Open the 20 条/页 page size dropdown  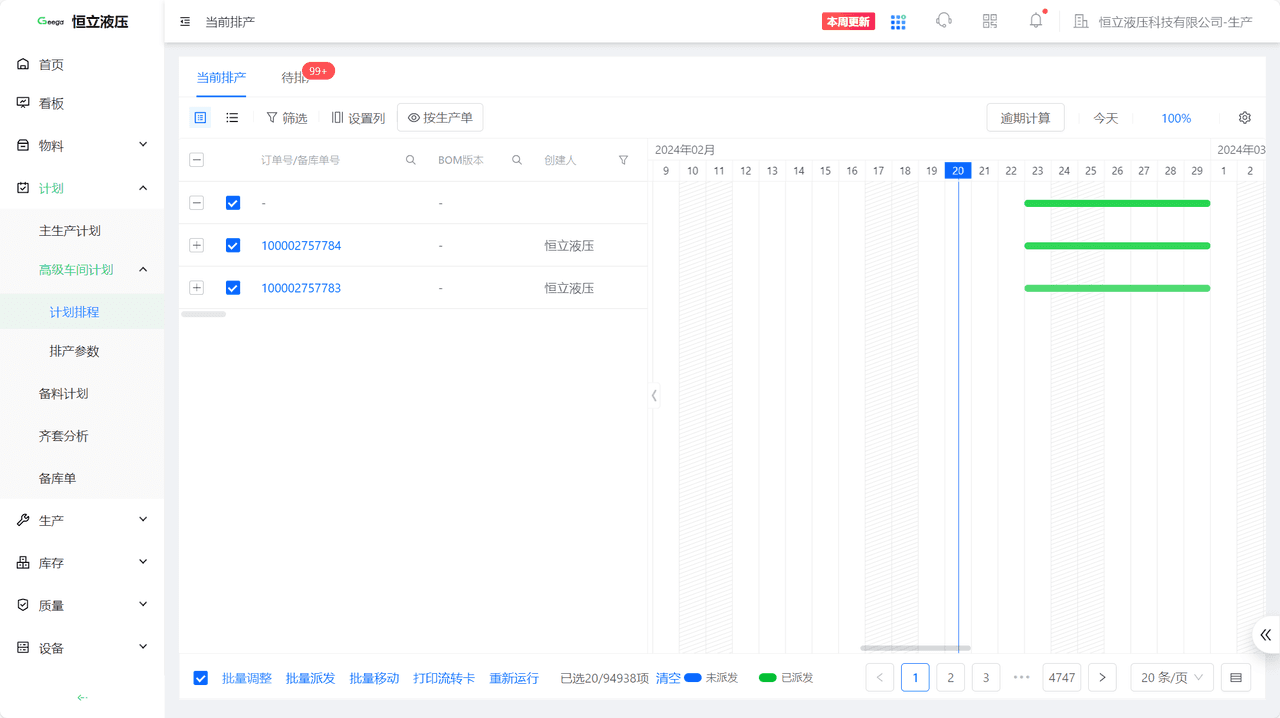click(x=1172, y=678)
